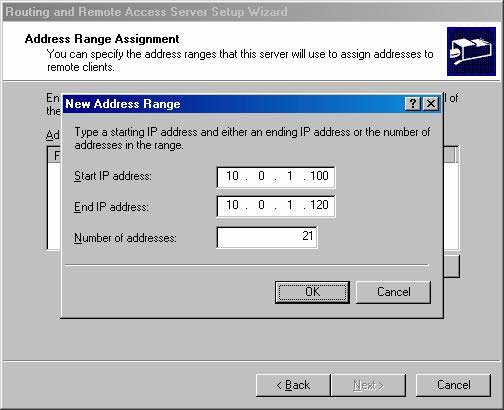Select third octet 1 of Start IP
The height and width of the screenshot is (410, 504).
click(x=290, y=176)
